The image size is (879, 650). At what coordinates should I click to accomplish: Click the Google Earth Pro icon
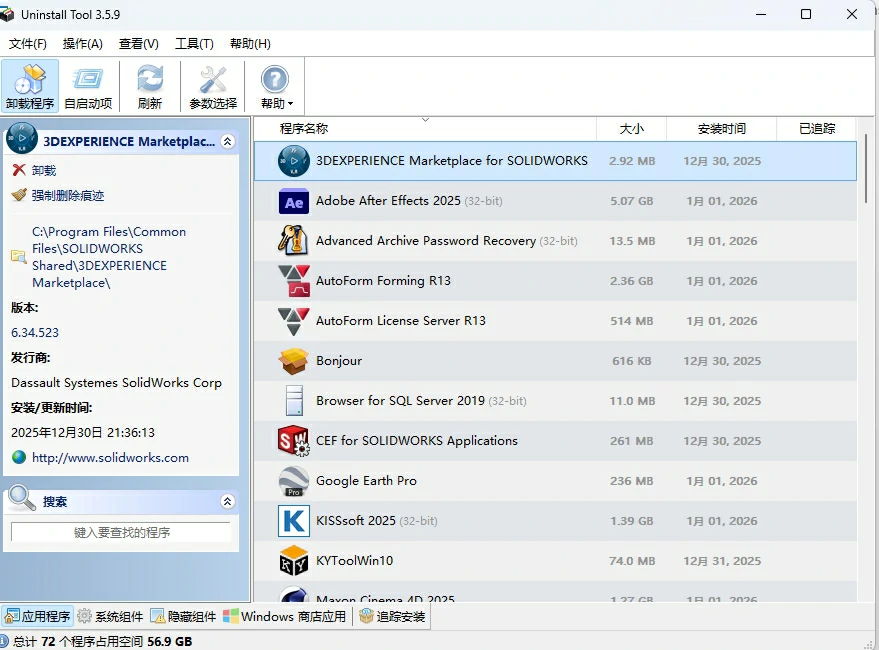(294, 481)
